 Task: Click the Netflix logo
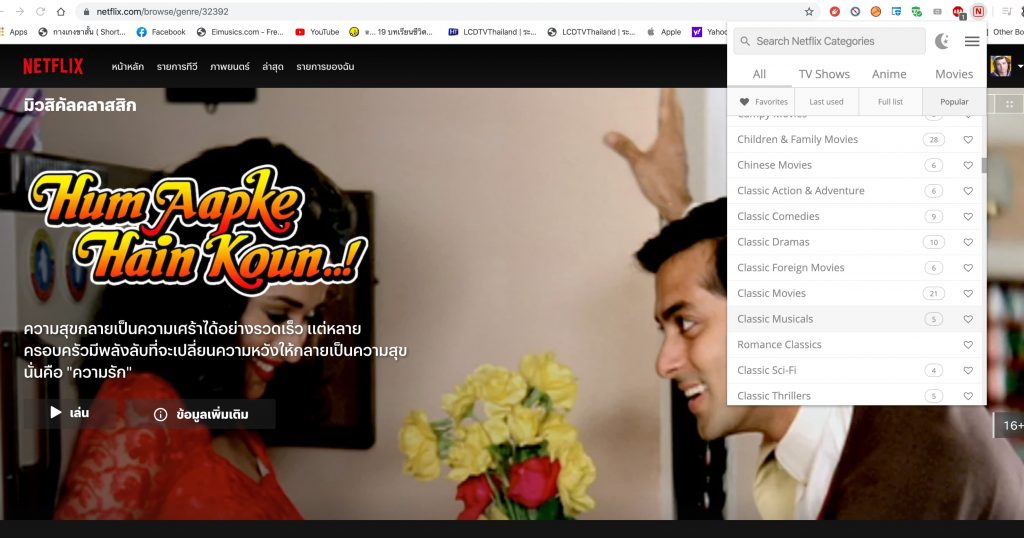53,66
